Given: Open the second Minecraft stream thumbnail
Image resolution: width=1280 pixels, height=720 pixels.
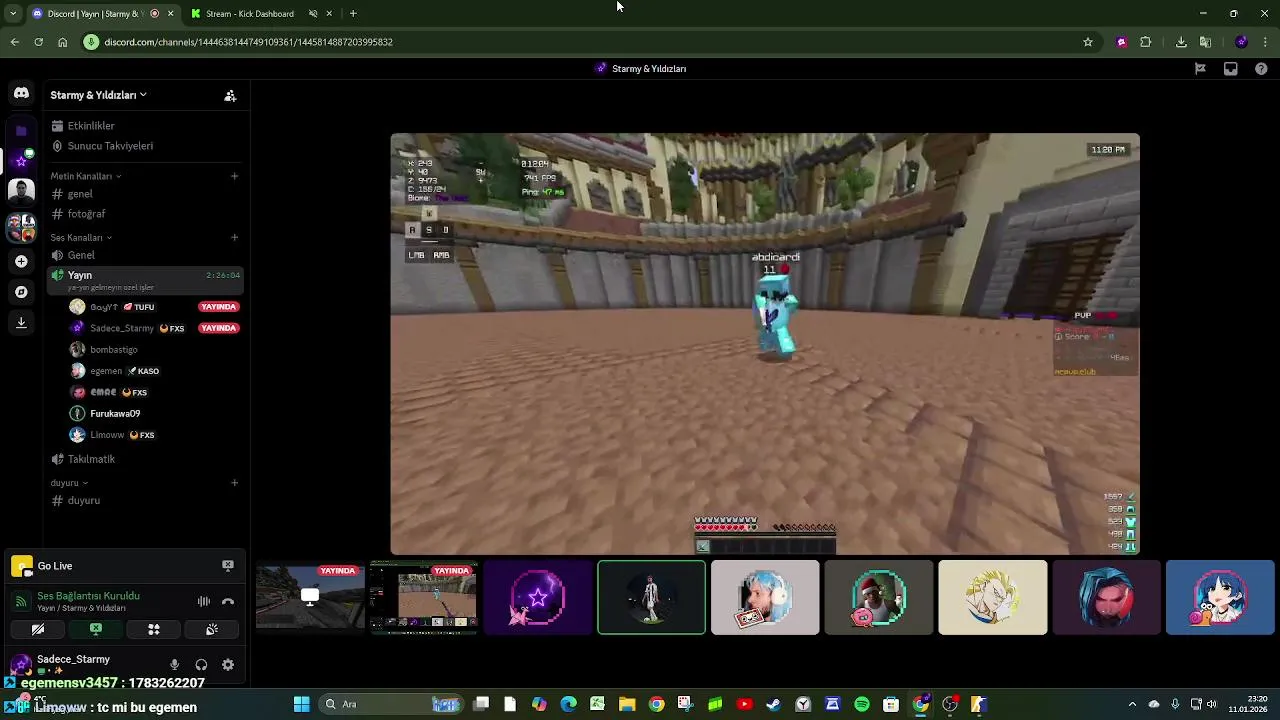Looking at the screenshot, I should (424, 598).
